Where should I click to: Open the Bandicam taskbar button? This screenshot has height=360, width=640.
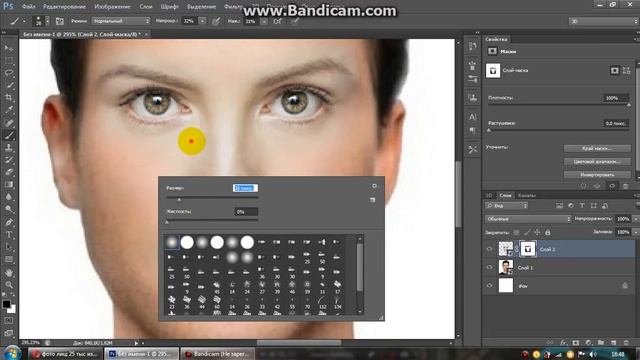click(218, 354)
